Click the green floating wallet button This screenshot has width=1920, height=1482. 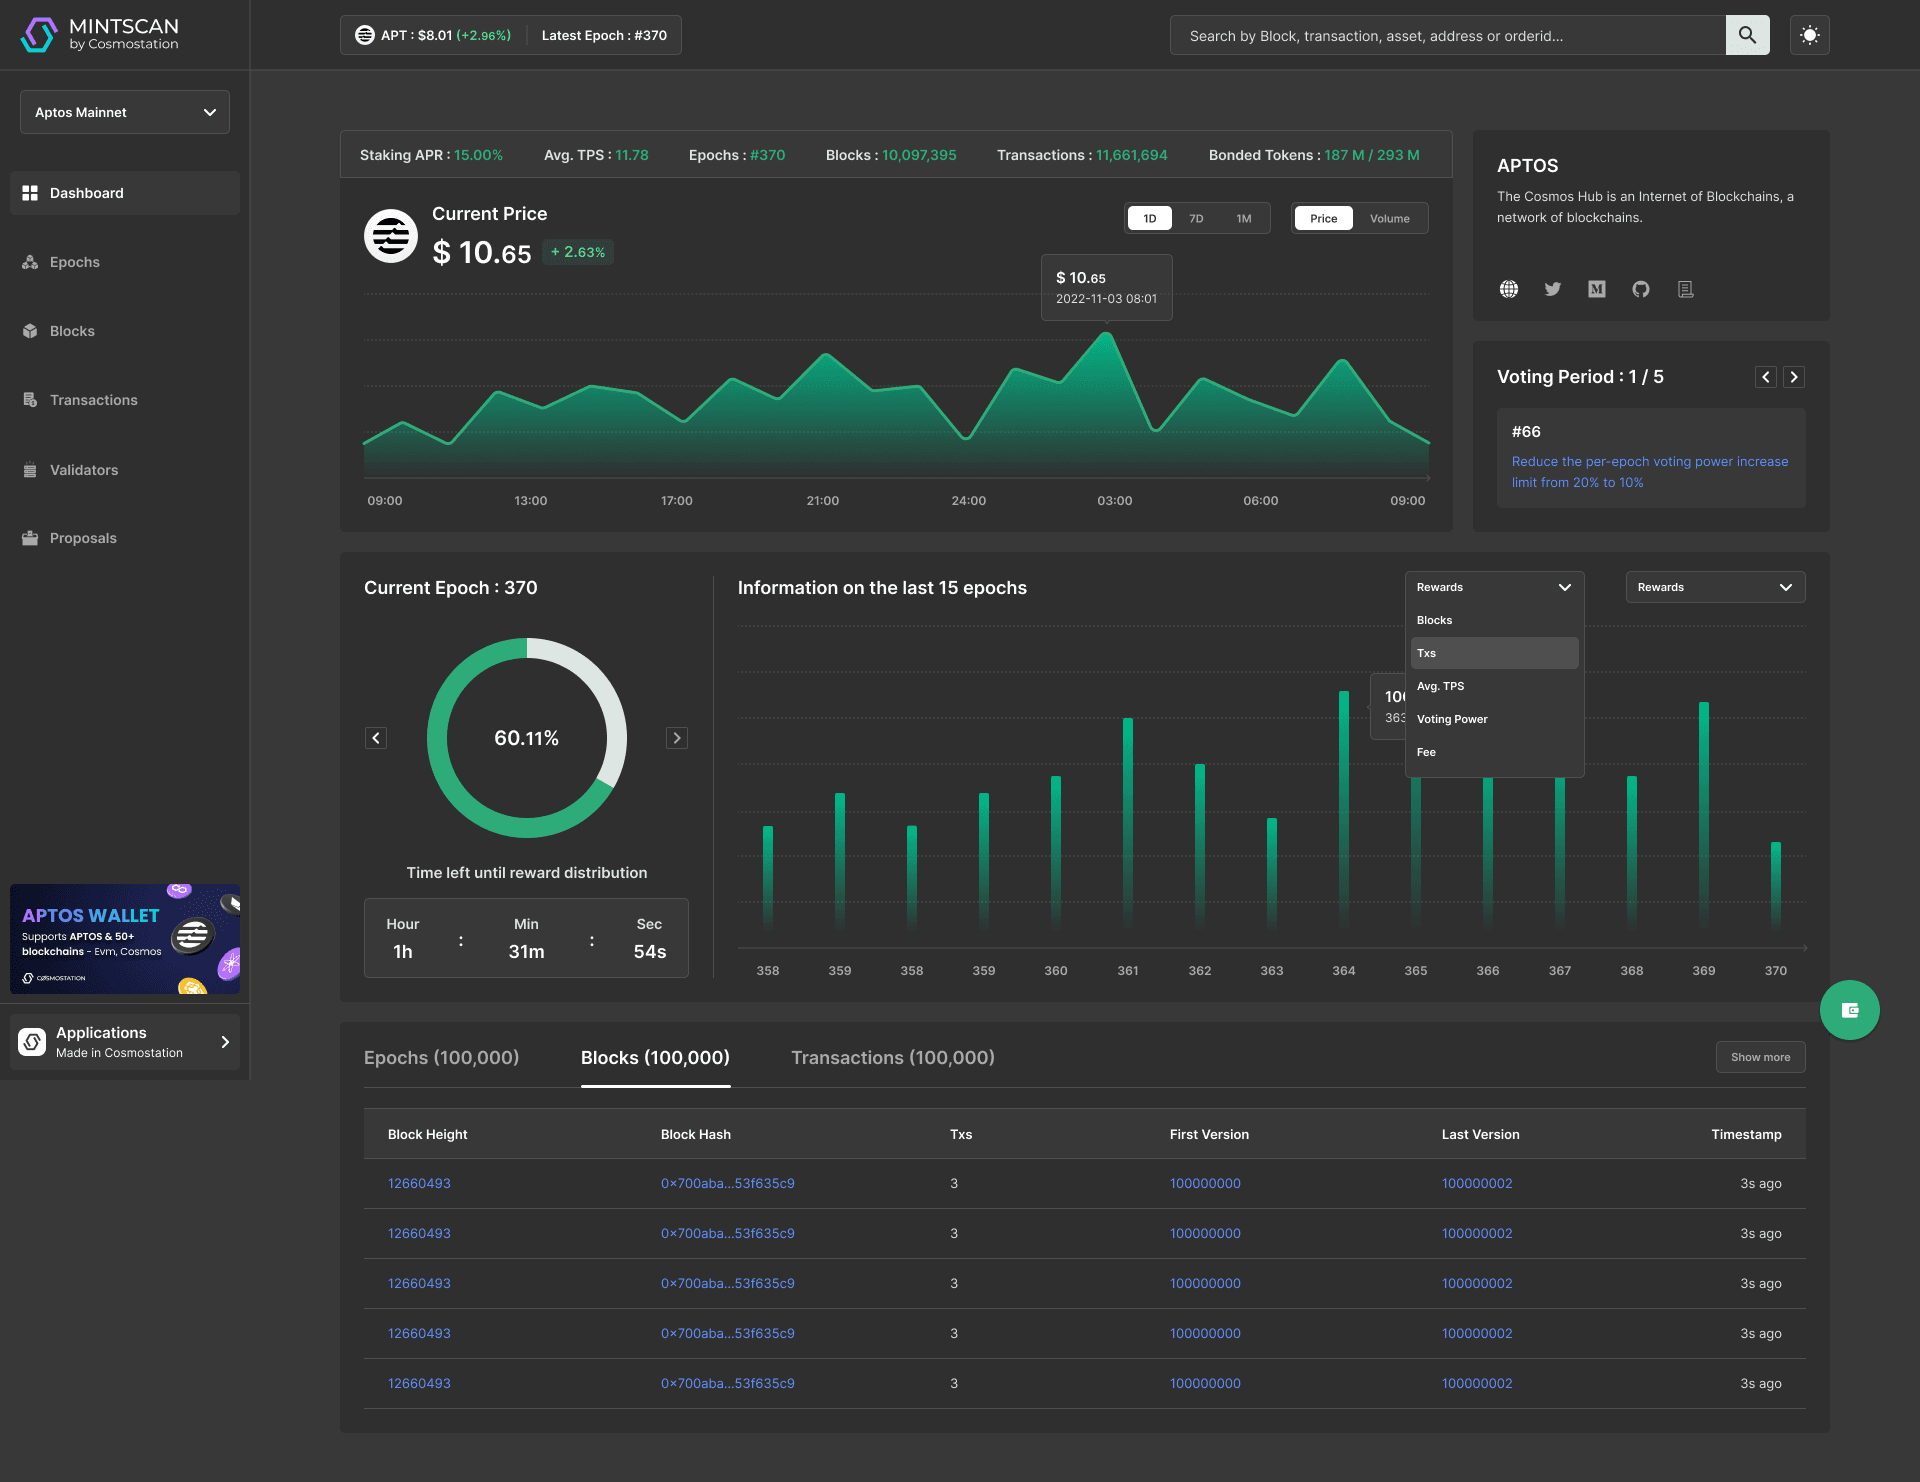[x=1850, y=1010]
